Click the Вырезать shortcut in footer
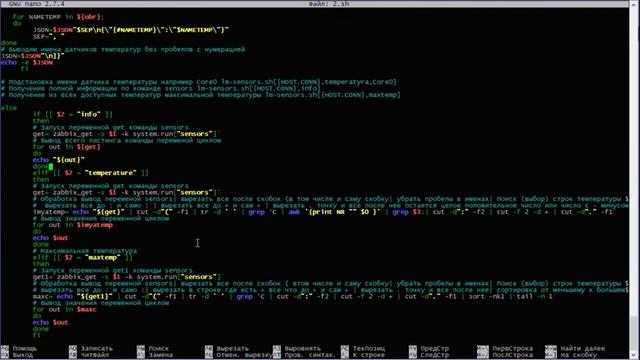 227,349
